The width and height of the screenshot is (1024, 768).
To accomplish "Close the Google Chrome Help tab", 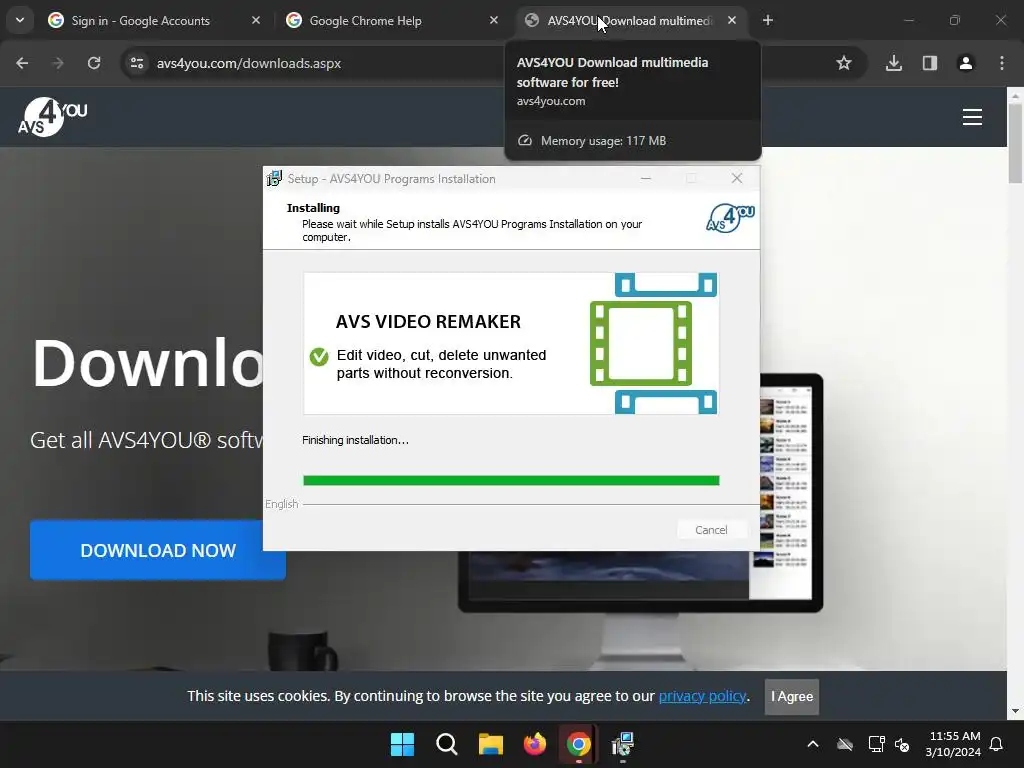I will 494,20.
